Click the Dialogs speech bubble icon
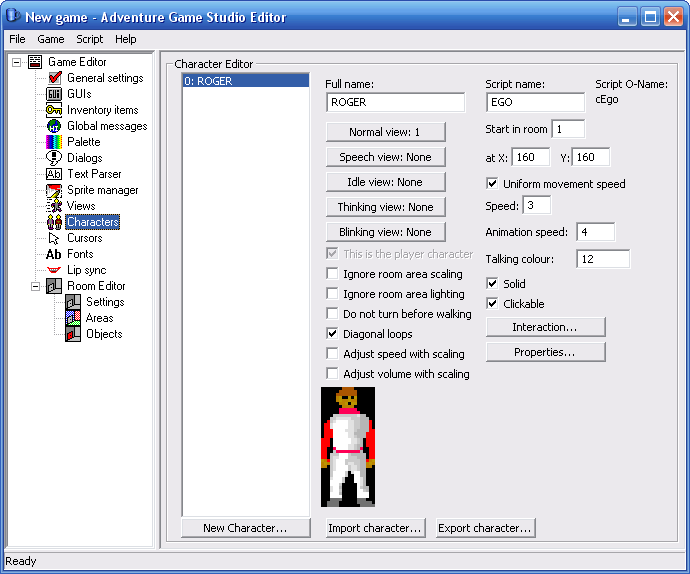 pos(54,158)
